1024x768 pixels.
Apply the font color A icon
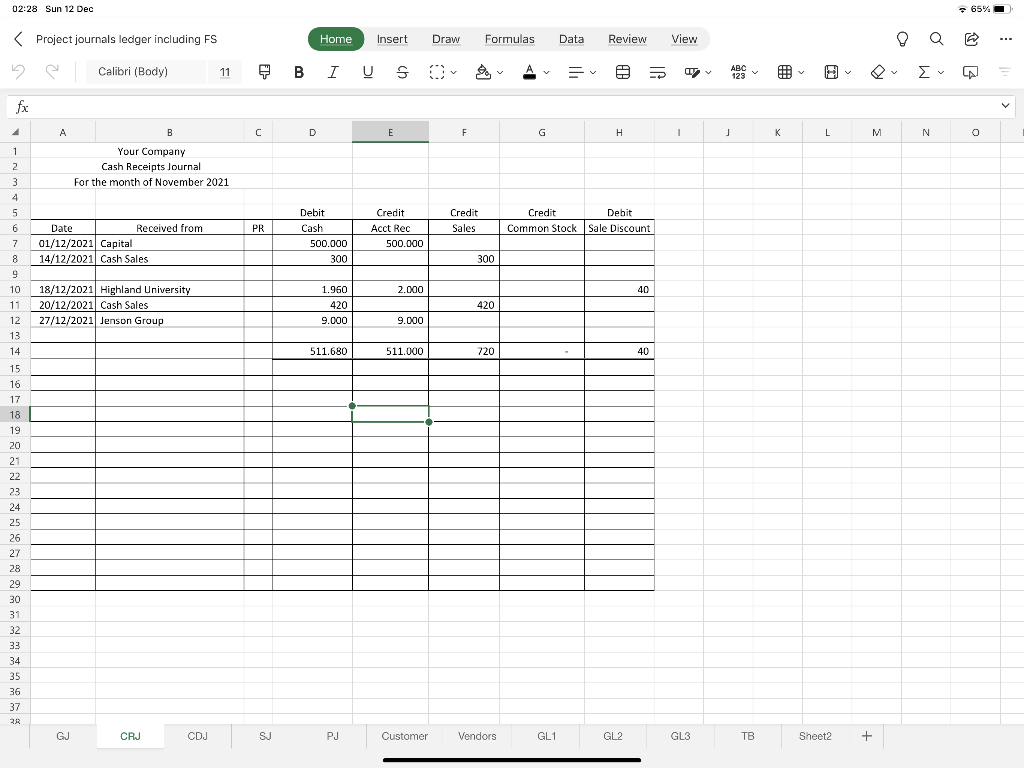pos(530,72)
